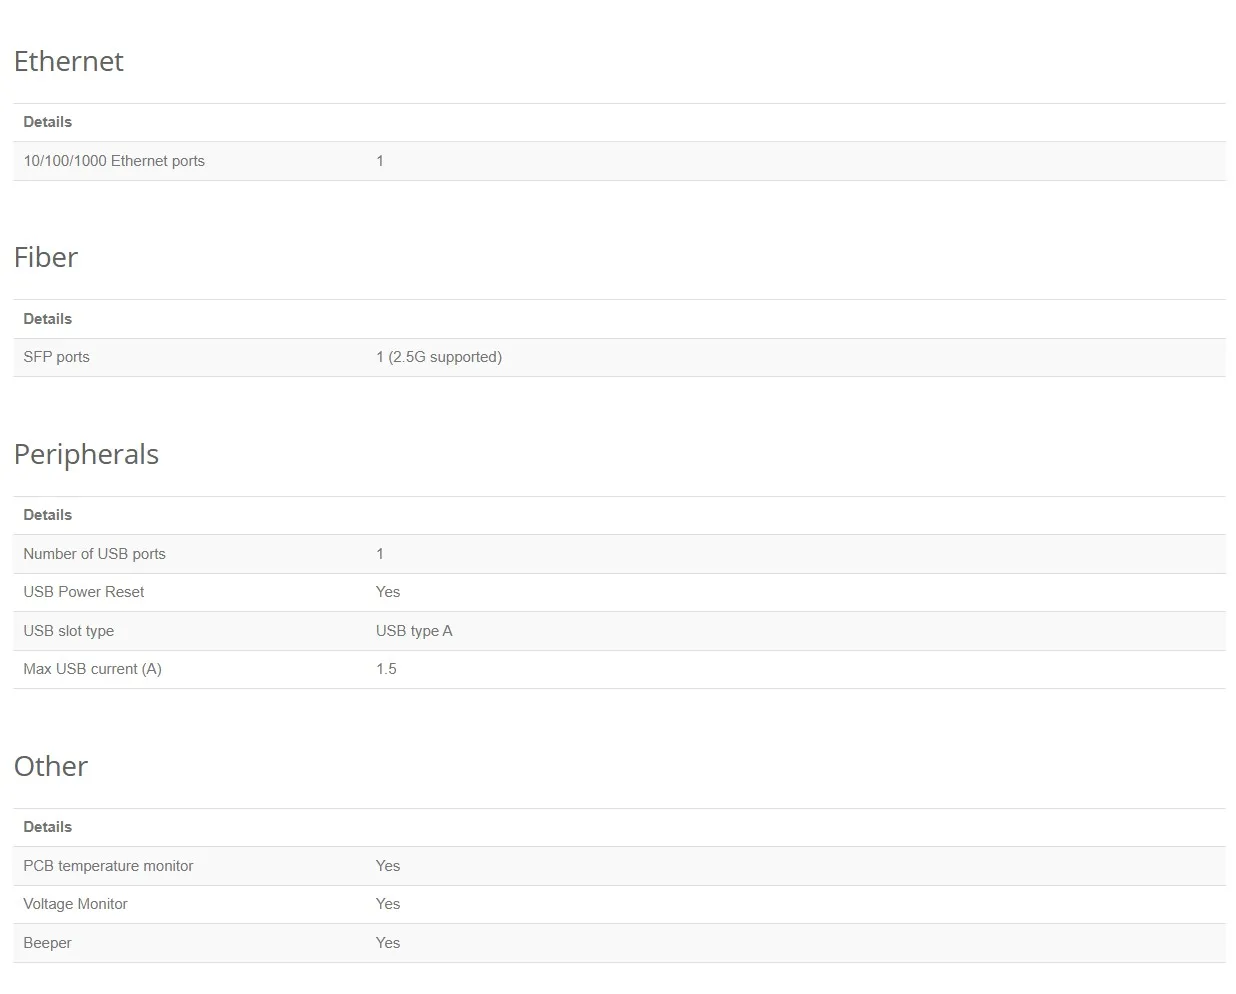Select the Other section heading
This screenshot has height=994, width=1236.
(x=51, y=766)
